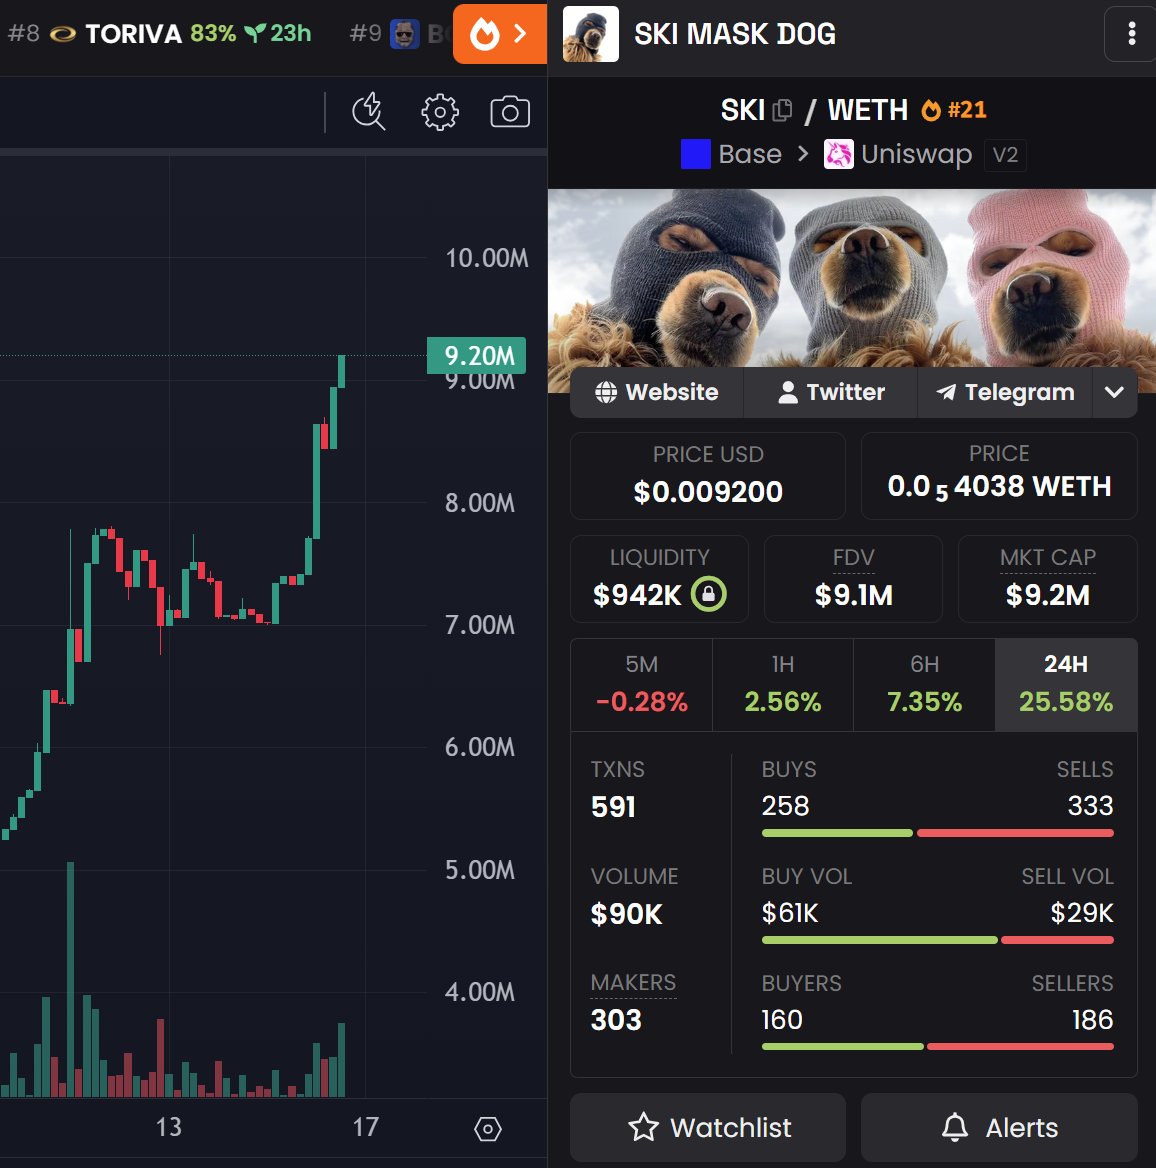Expand the social links chevron next to Telegram

pos(1114,392)
